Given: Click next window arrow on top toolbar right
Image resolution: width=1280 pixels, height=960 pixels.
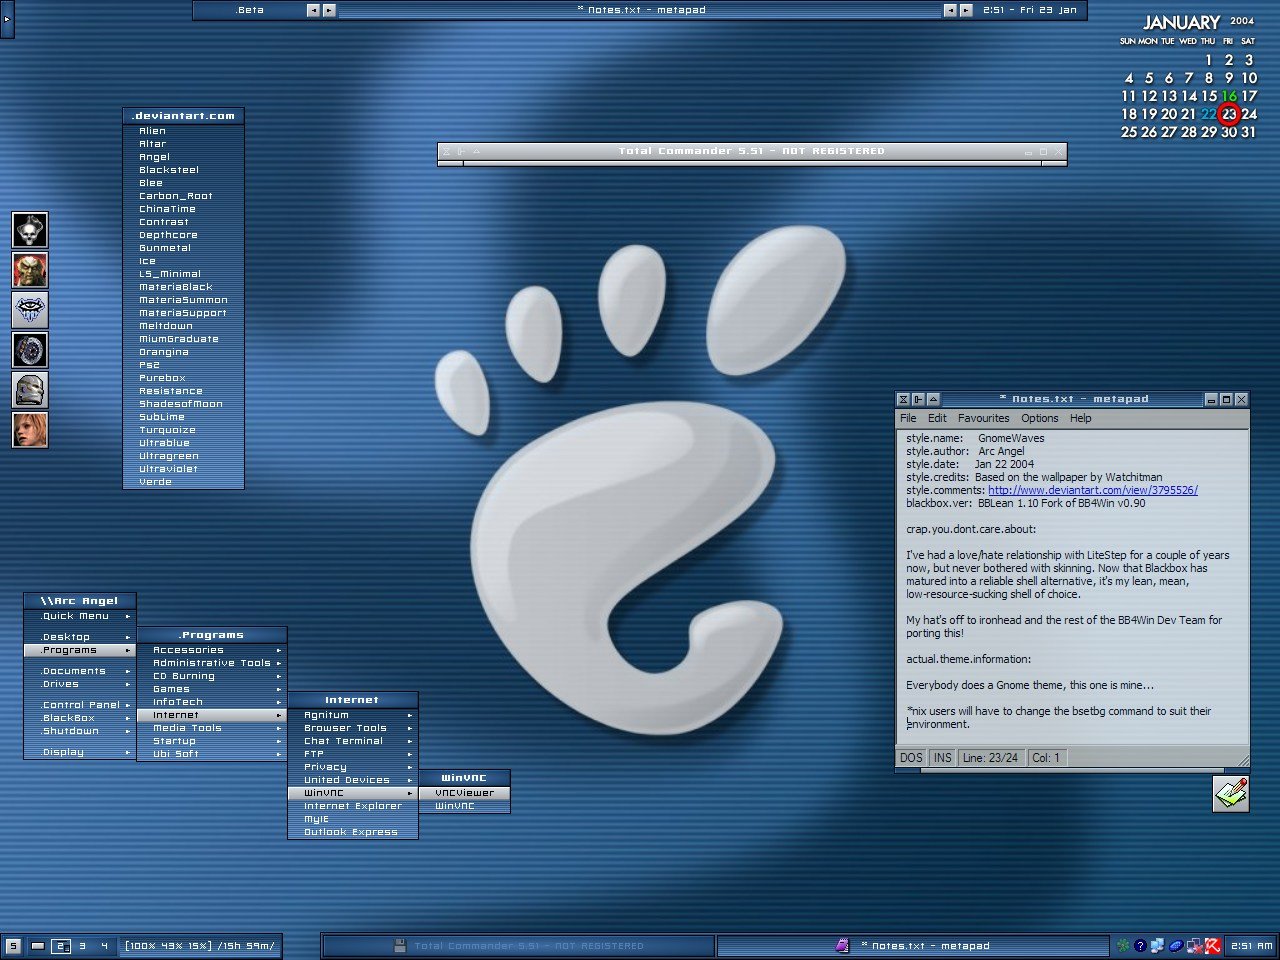Looking at the screenshot, I should [x=966, y=10].
